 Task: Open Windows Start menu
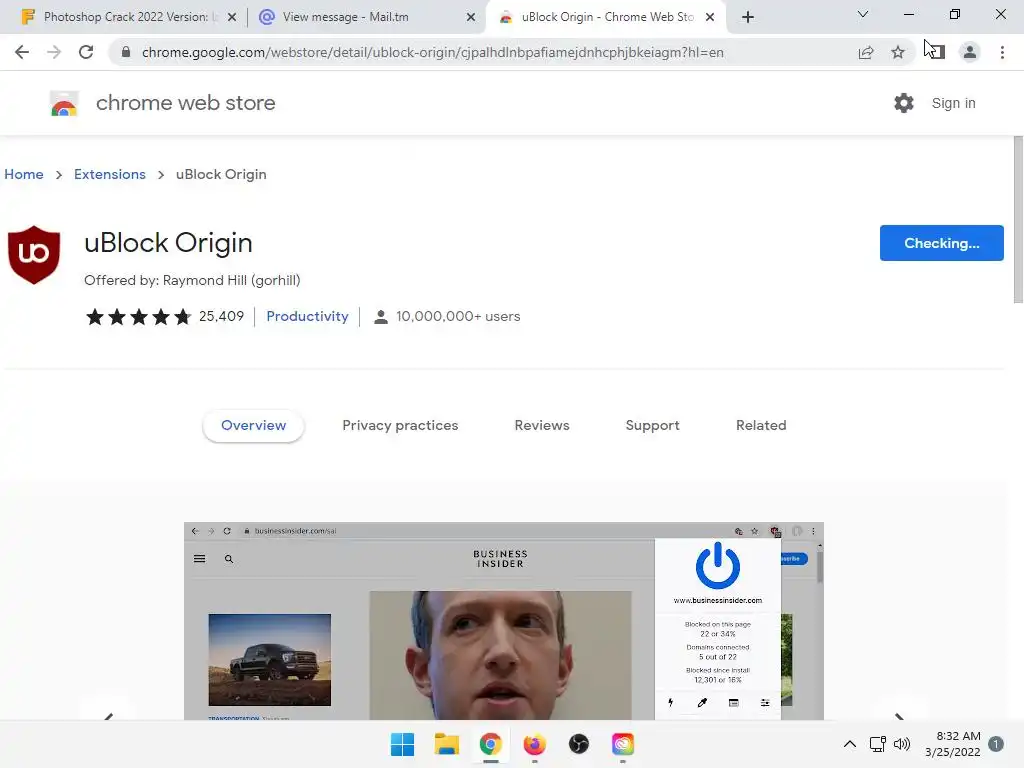pos(402,744)
